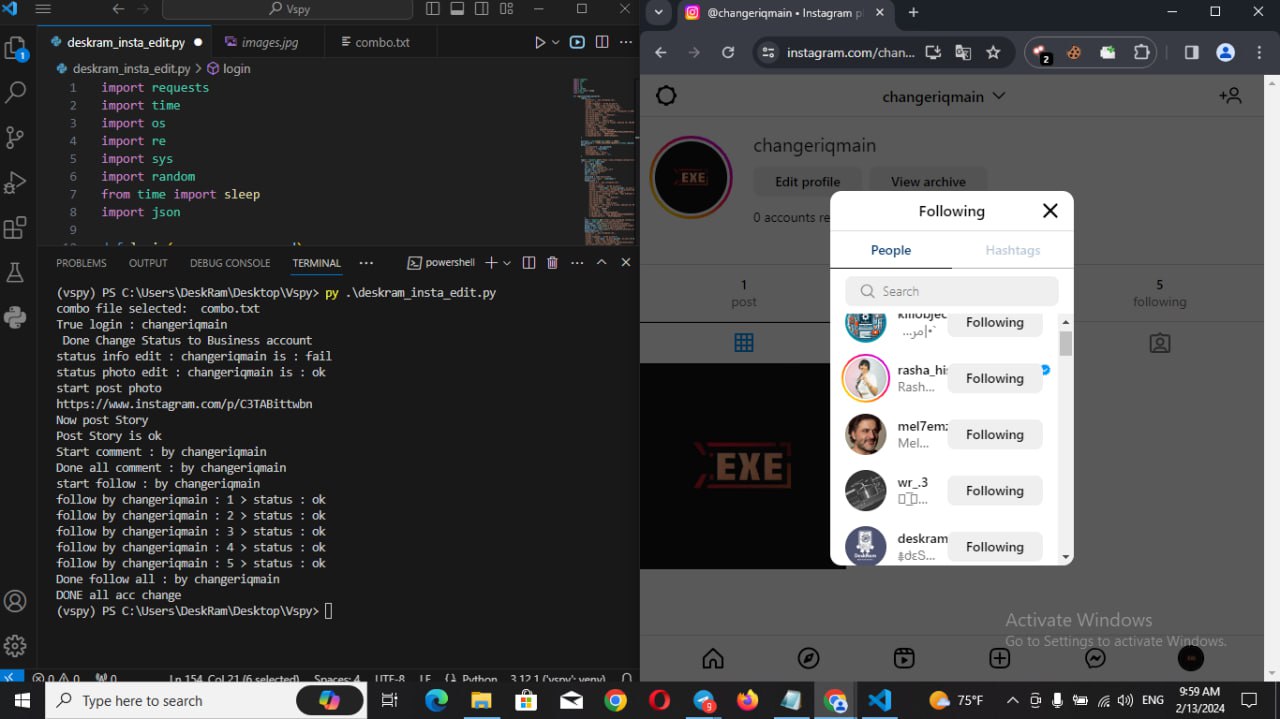Click Following button for deskram

pyautogui.click(x=994, y=546)
